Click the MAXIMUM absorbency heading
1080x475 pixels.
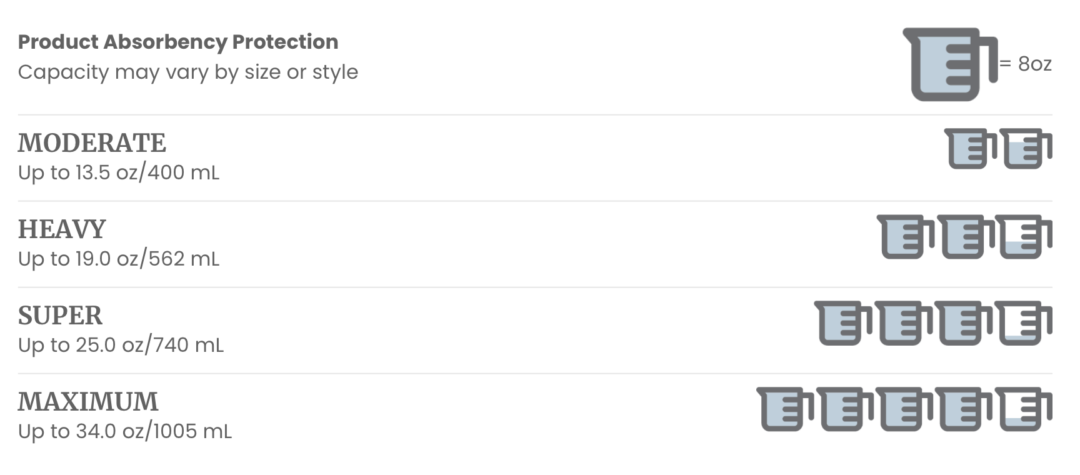[88, 402]
